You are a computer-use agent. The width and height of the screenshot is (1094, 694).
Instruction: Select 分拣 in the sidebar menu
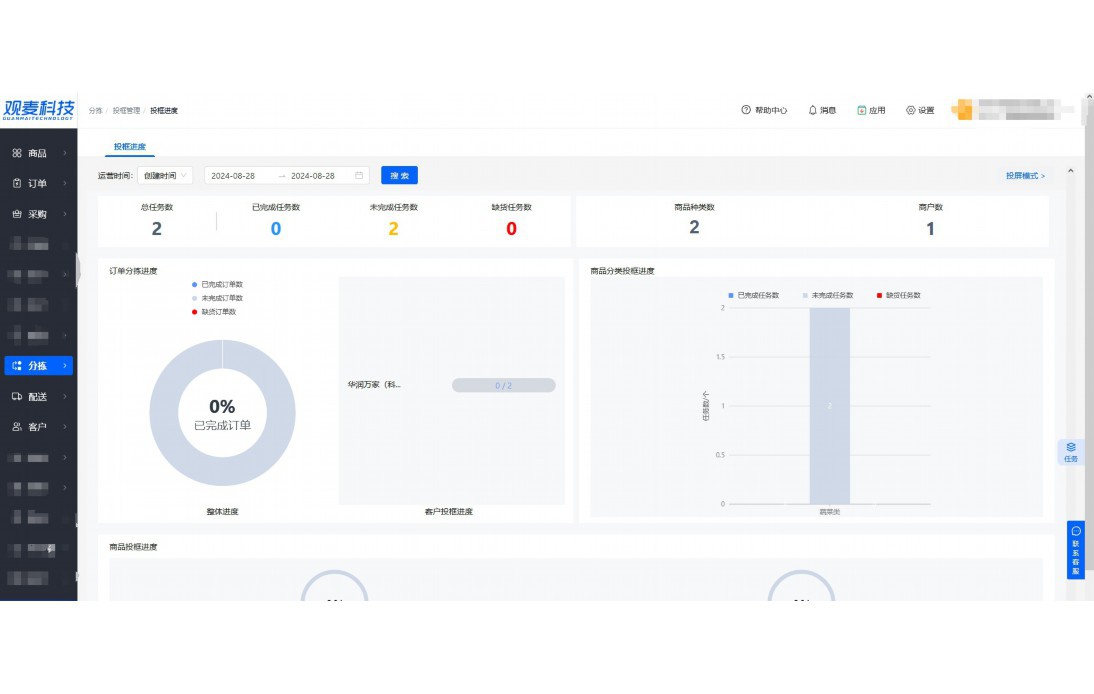coord(38,366)
